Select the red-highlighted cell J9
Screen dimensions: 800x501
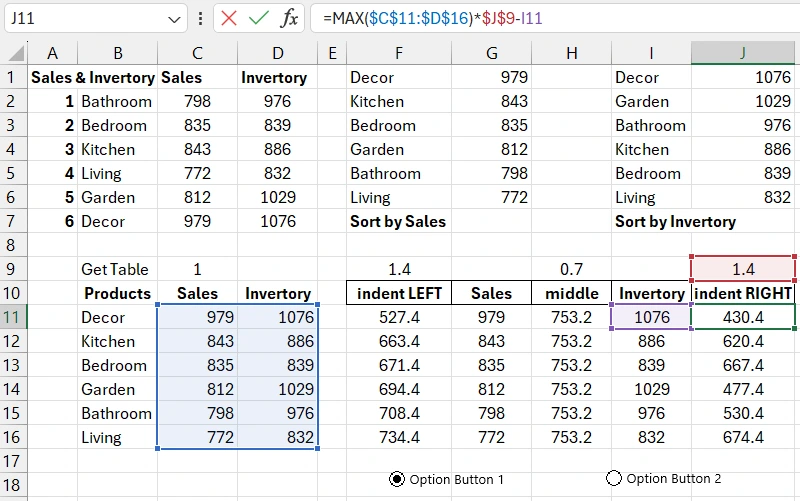[x=743, y=269]
